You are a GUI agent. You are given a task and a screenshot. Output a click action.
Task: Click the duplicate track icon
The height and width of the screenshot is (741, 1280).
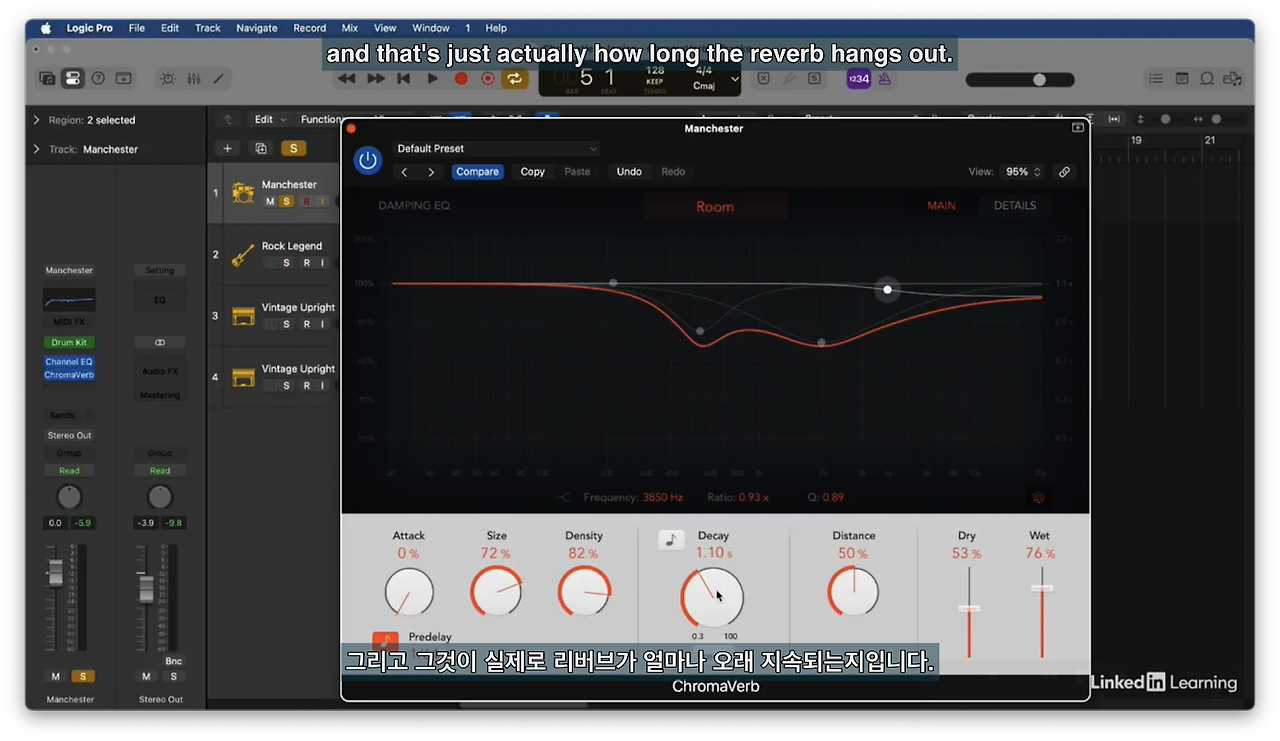tap(261, 148)
